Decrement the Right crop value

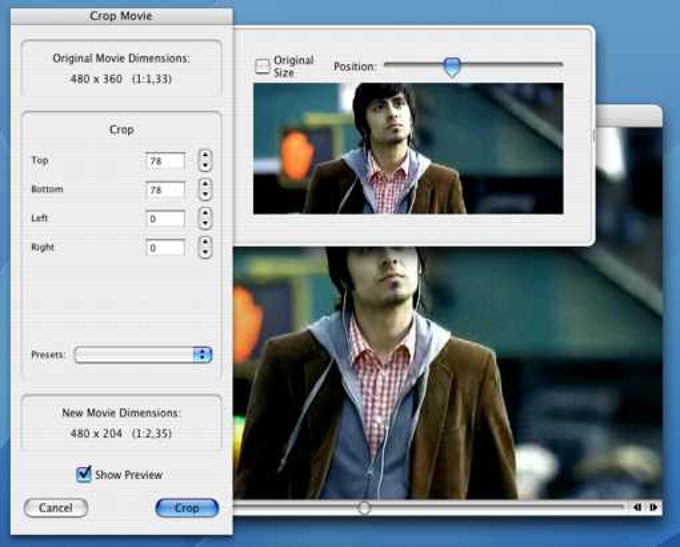[205, 253]
